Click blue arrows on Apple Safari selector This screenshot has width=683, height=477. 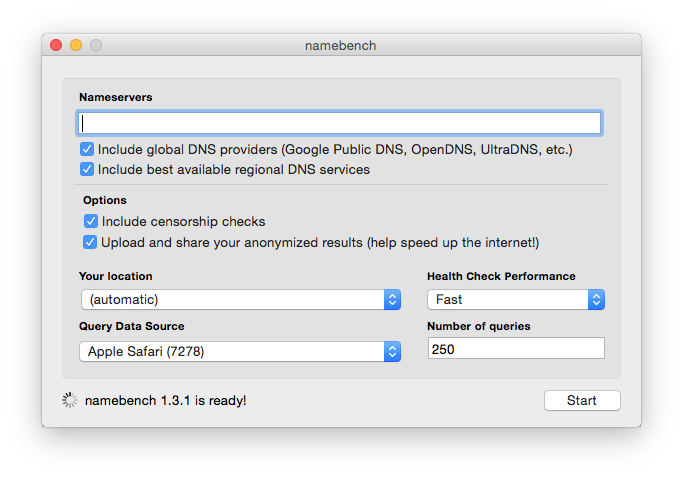tap(392, 351)
